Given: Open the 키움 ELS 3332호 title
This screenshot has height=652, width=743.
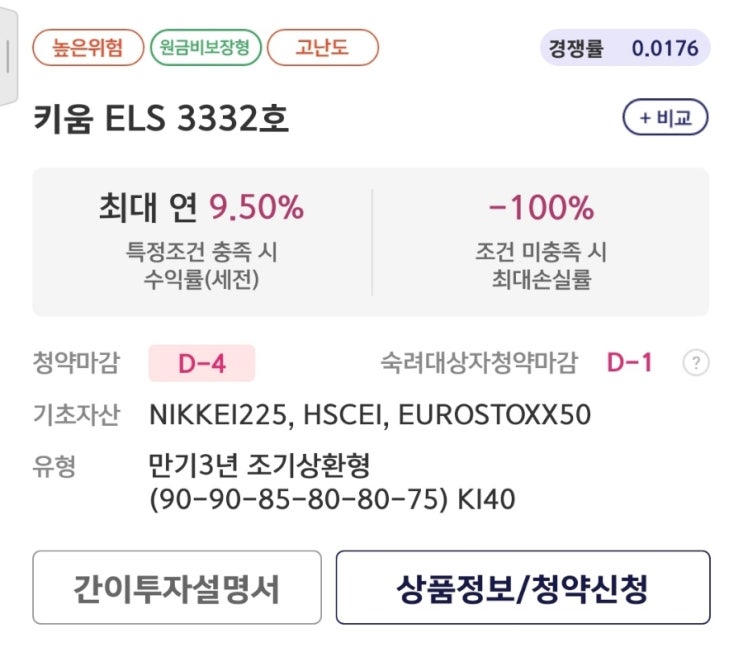Looking at the screenshot, I should point(161,119).
